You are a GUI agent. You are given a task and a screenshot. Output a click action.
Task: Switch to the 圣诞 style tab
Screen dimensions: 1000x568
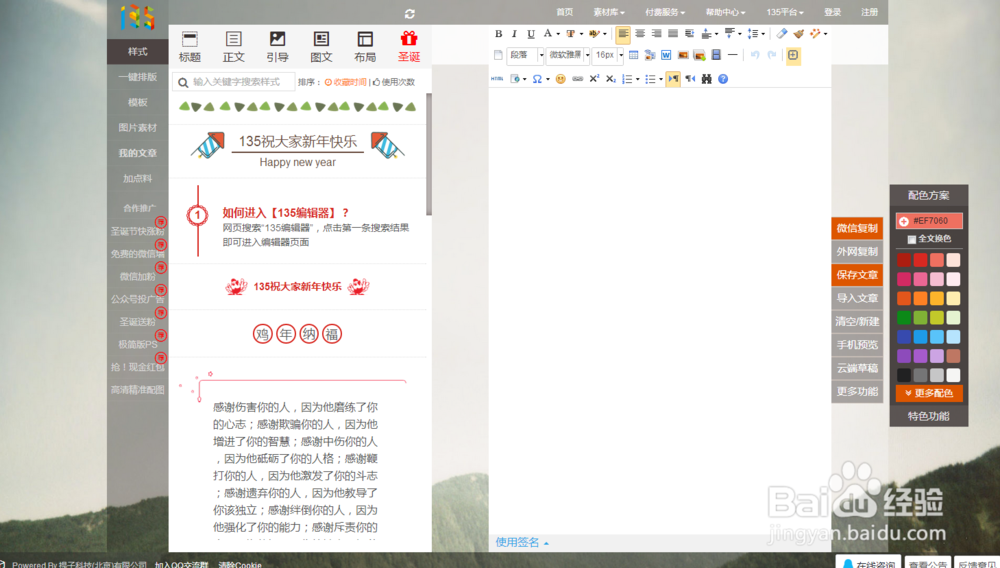pyautogui.click(x=409, y=47)
